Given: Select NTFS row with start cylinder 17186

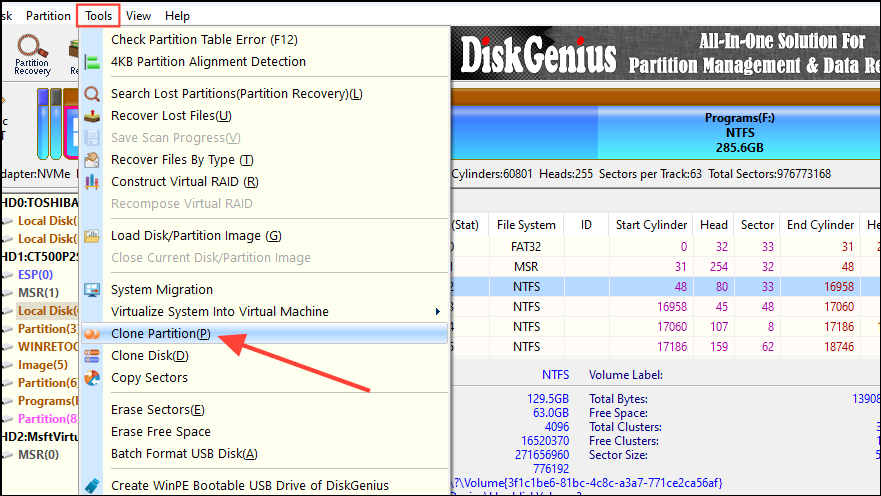Looking at the screenshot, I should click(666, 347).
